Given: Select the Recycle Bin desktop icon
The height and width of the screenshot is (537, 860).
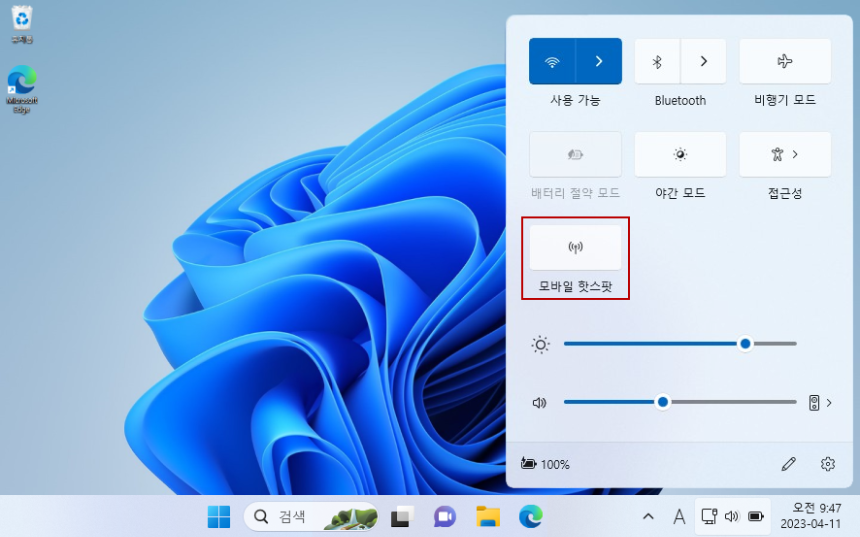Looking at the screenshot, I should [x=22, y=24].
